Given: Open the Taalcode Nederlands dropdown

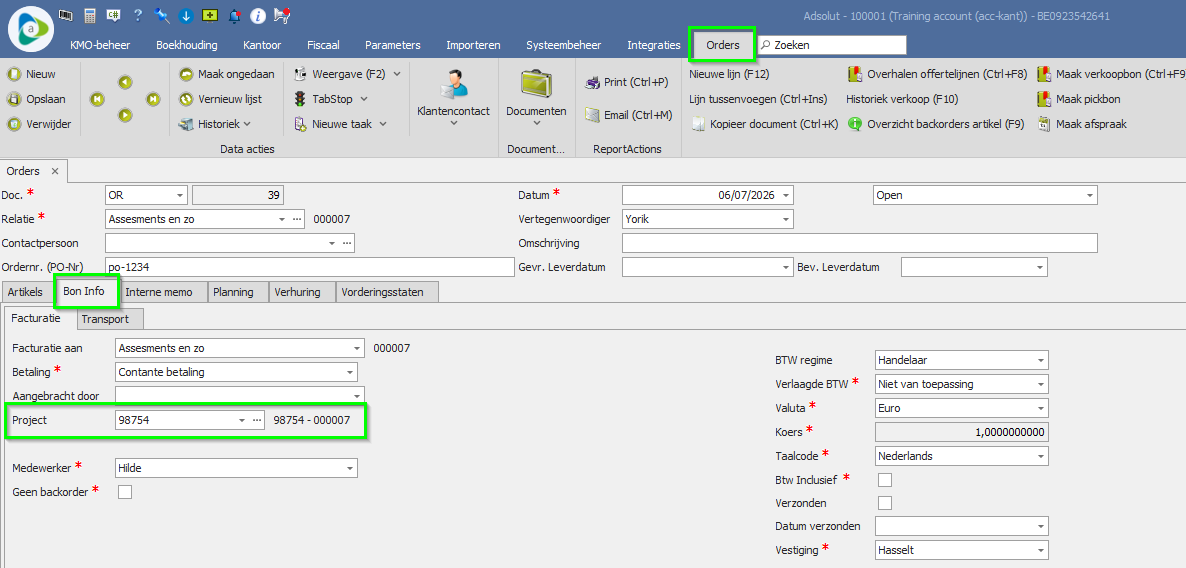Looking at the screenshot, I should pyautogui.click(x=1042, y=456).
